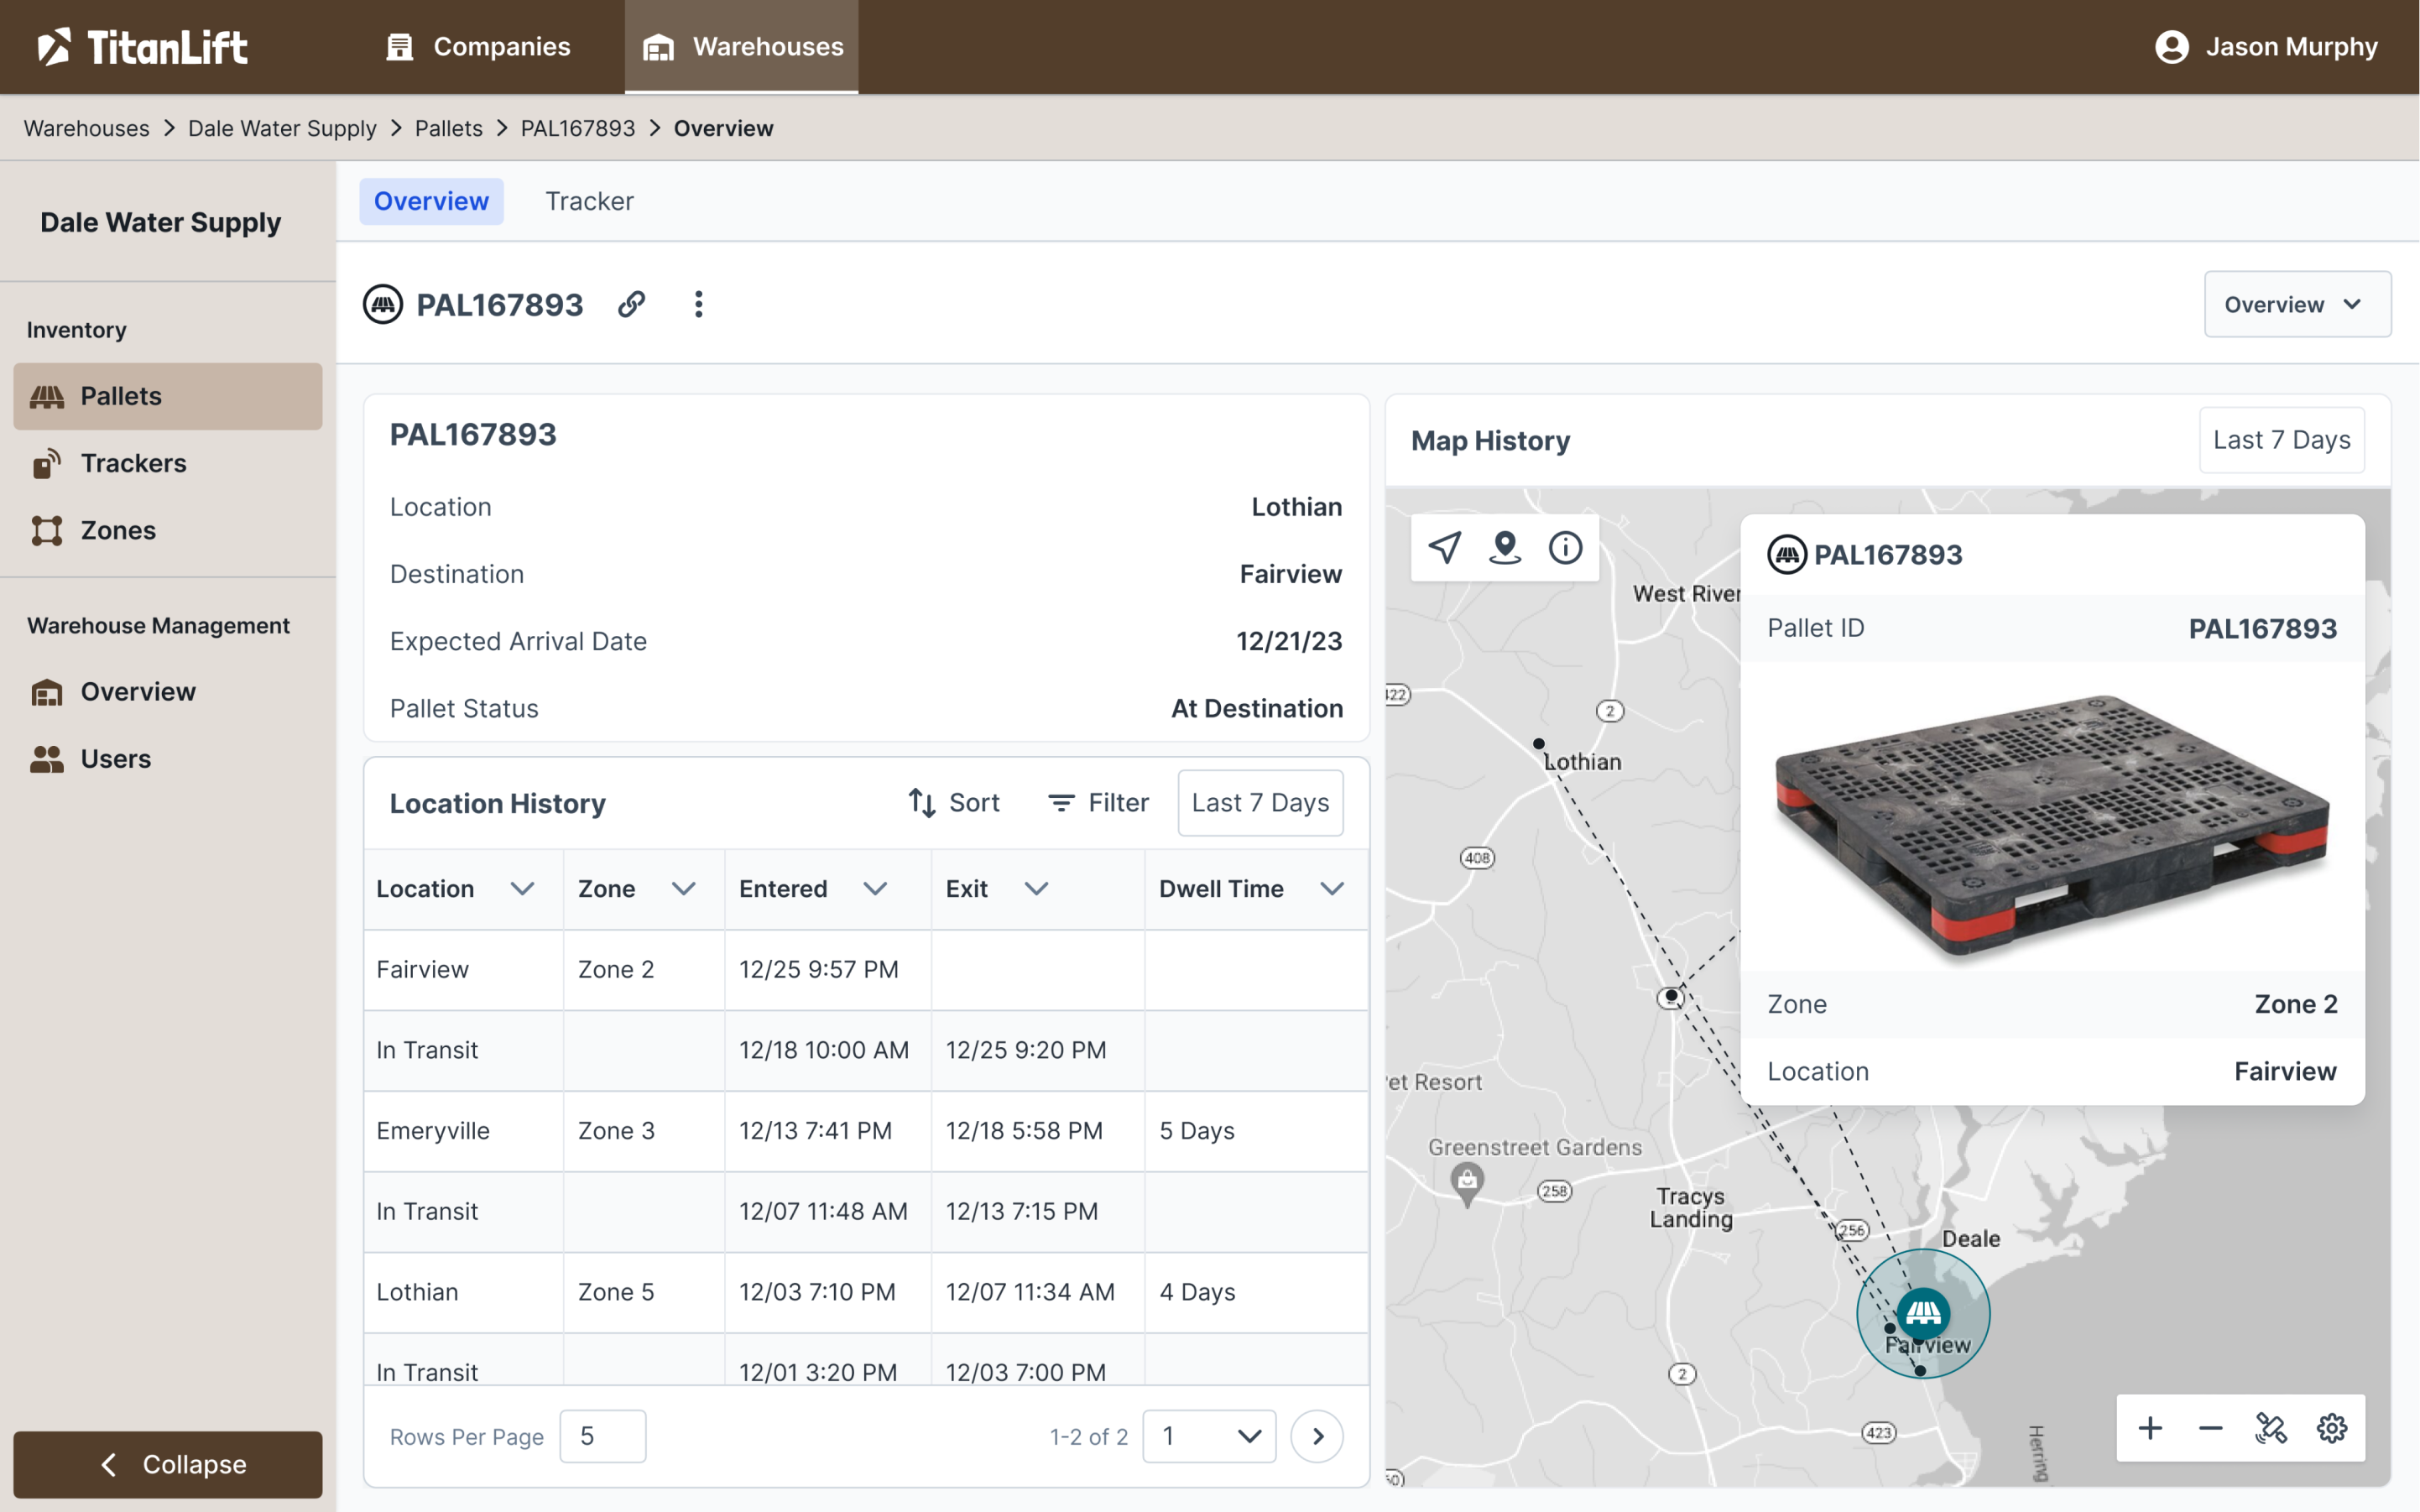The height and width of the screenshot is (1512, 2420).
Task: Sort the Location History table
Action: click(953, 802)
